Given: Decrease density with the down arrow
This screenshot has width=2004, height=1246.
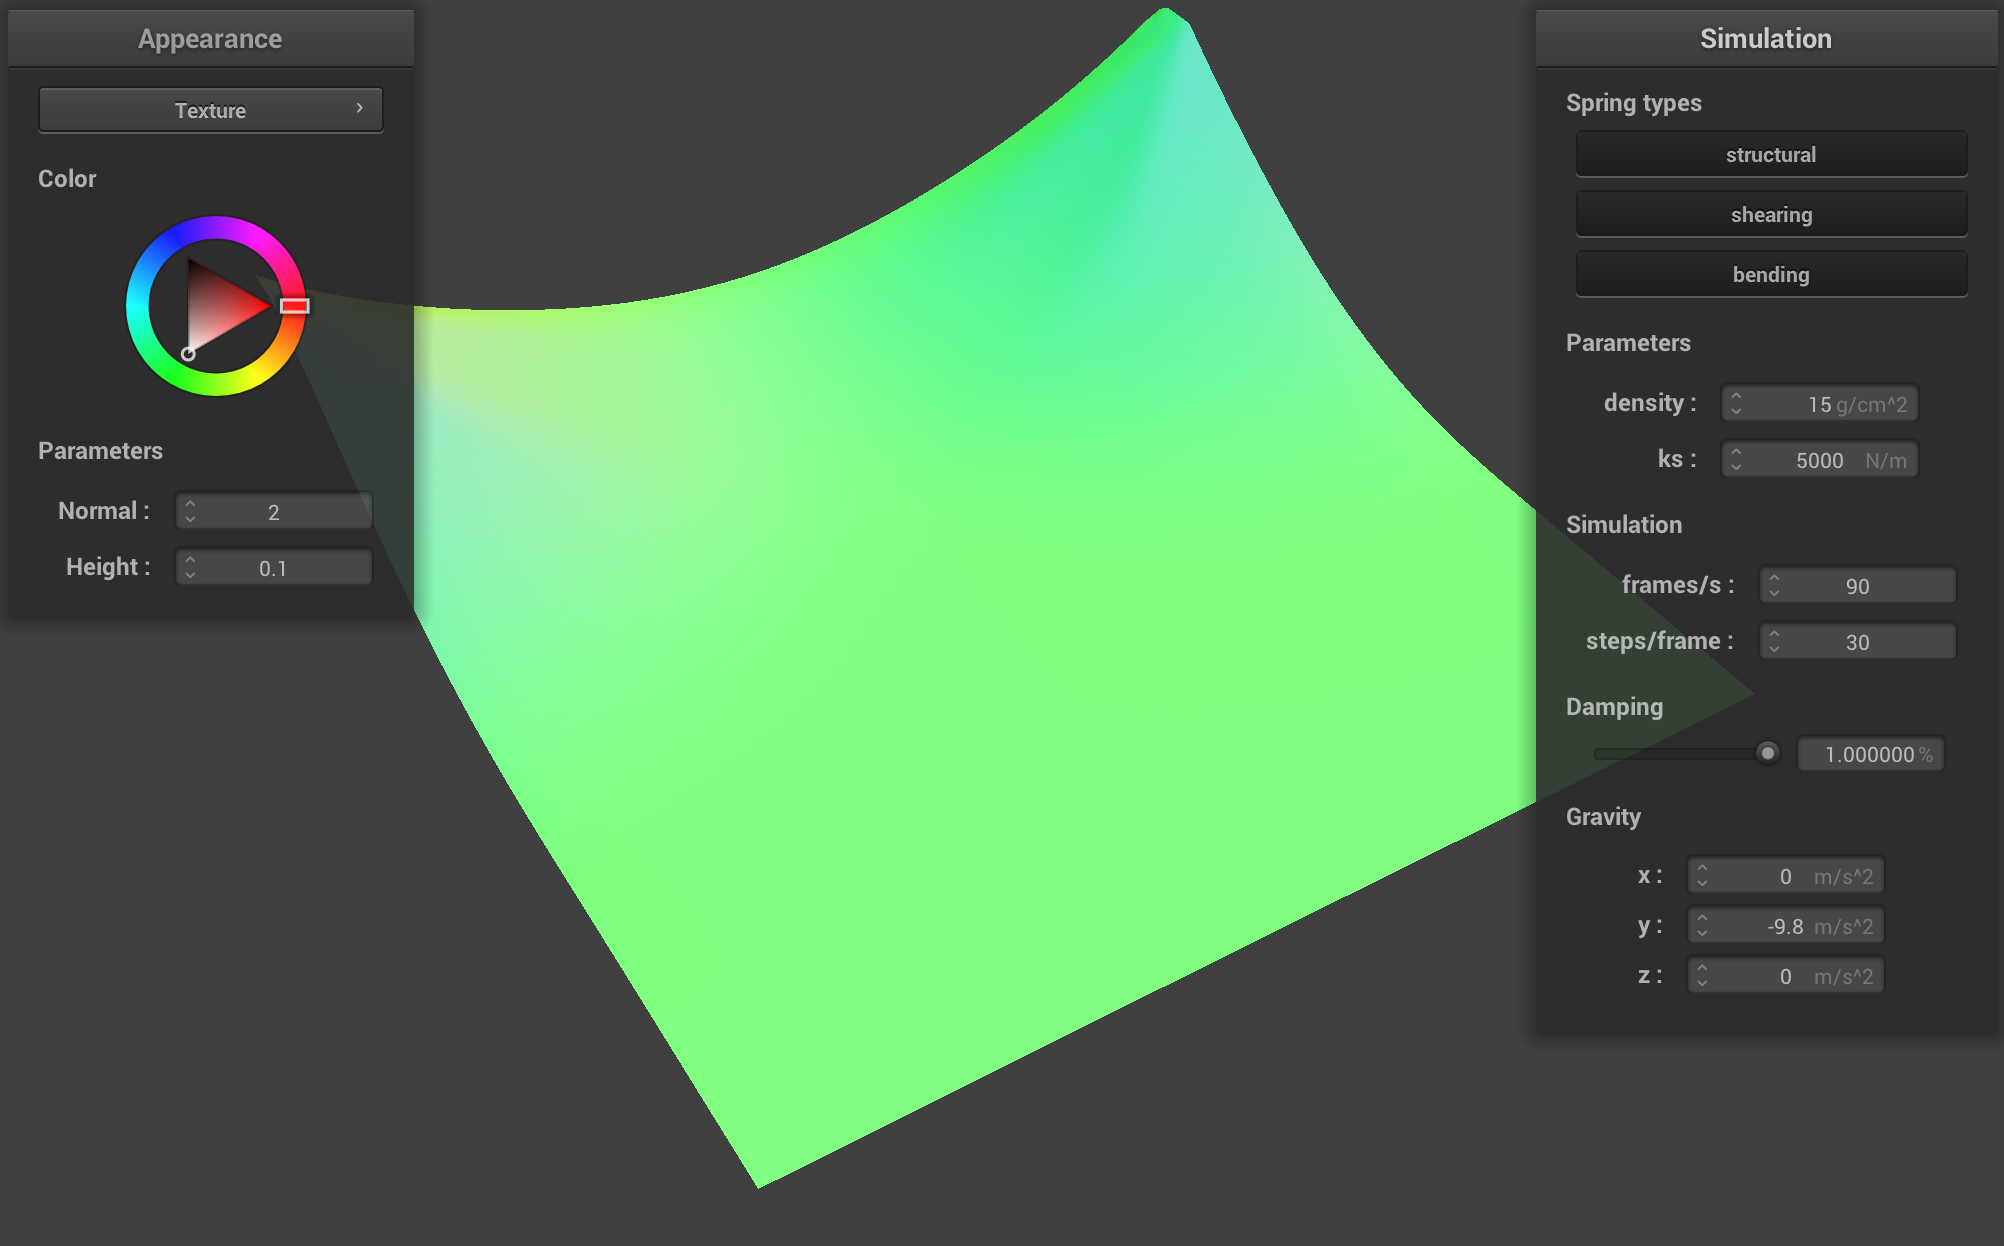Looking at the screenshot, I should tap(1736, 411).
